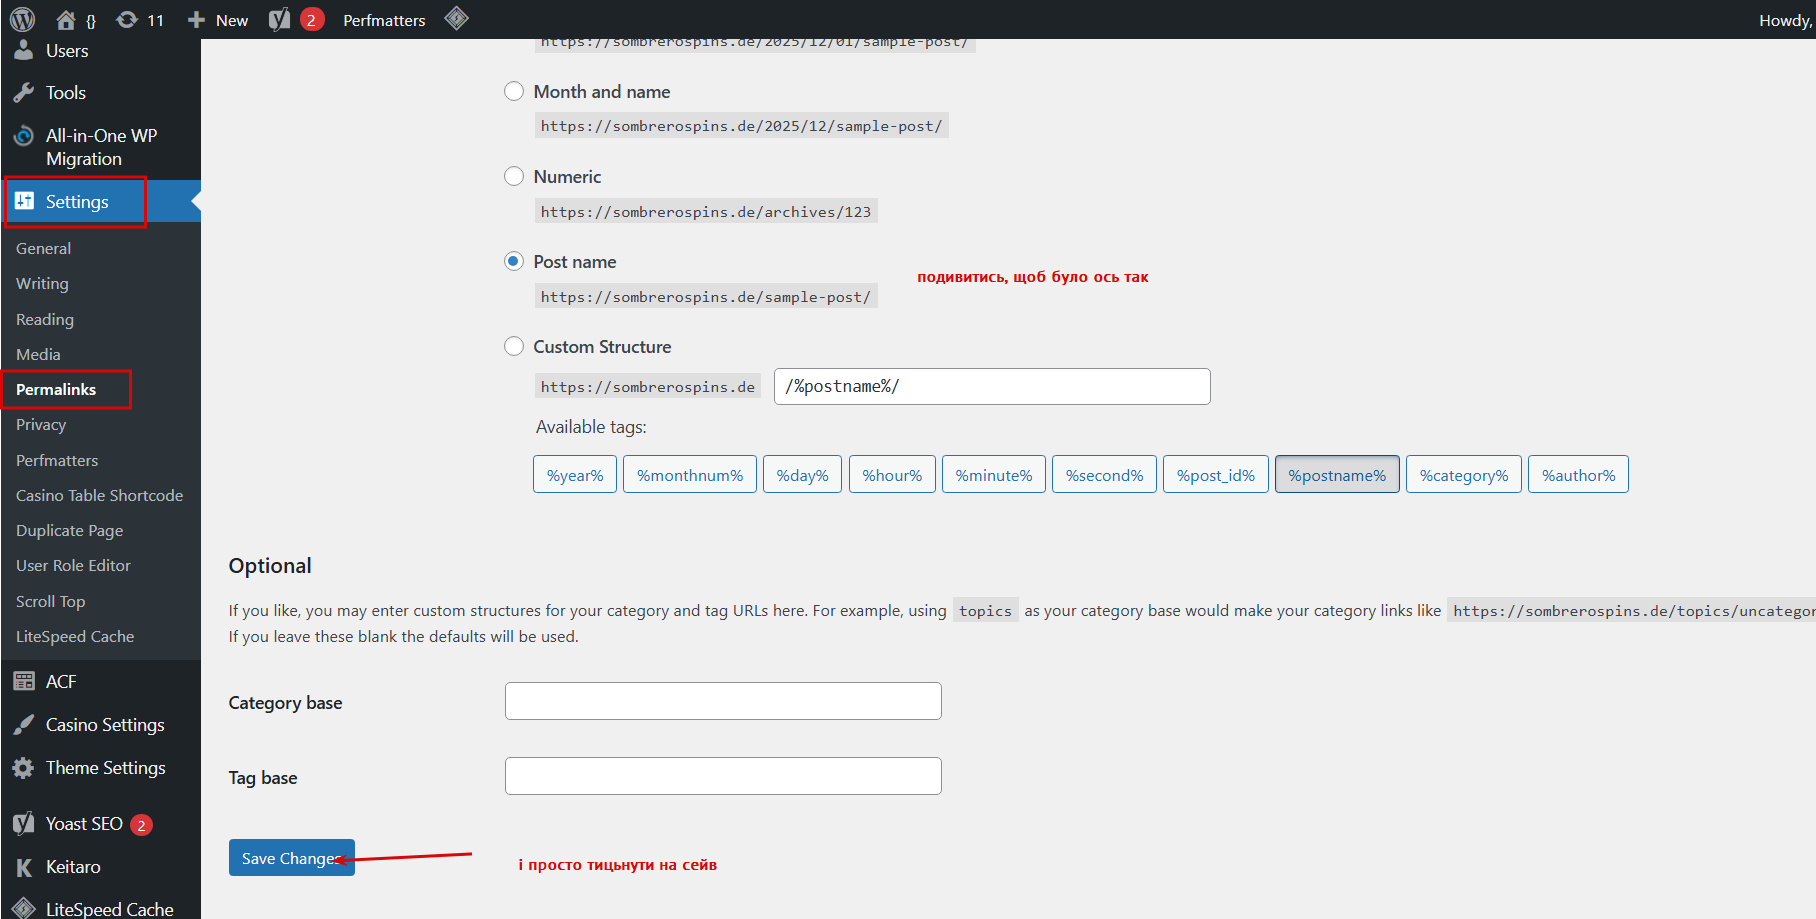Choose the Custom Structure radio button
The height and width of the screenshot is (919, 1816).
pyautogui.click(x=514, y=347)
